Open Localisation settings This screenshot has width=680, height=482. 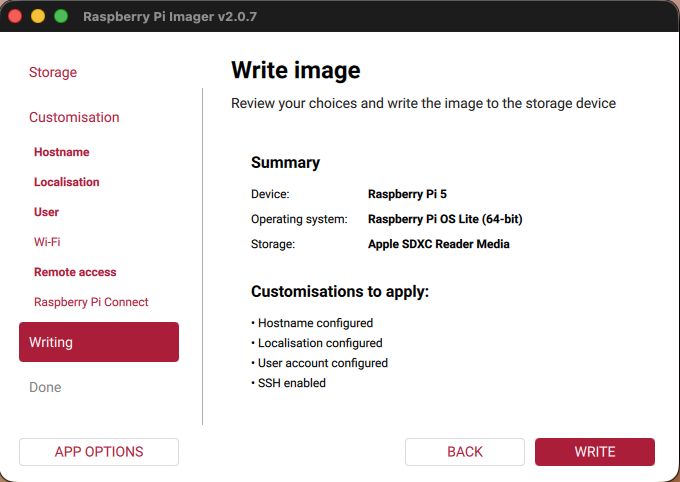67,182
